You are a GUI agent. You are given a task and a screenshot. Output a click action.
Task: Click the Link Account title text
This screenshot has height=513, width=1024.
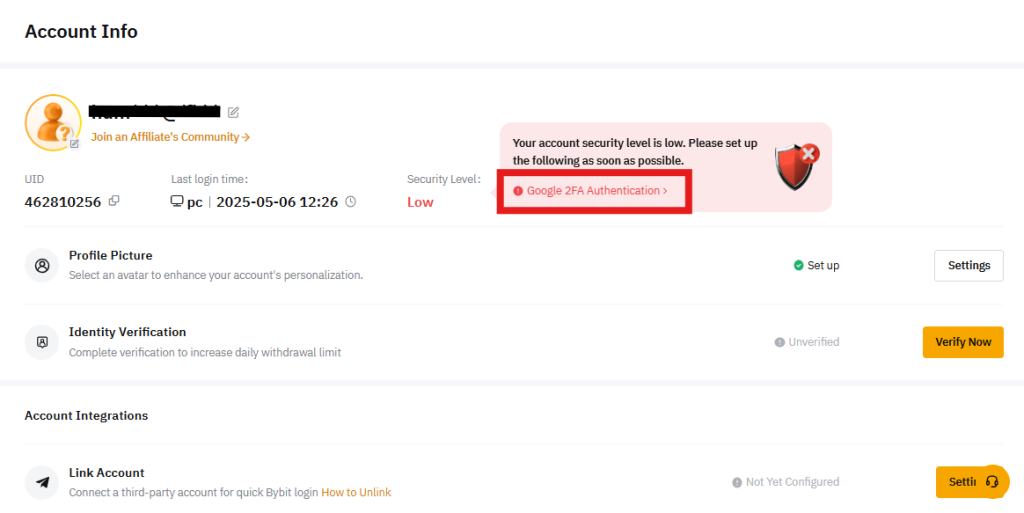(x=106, y=473)
